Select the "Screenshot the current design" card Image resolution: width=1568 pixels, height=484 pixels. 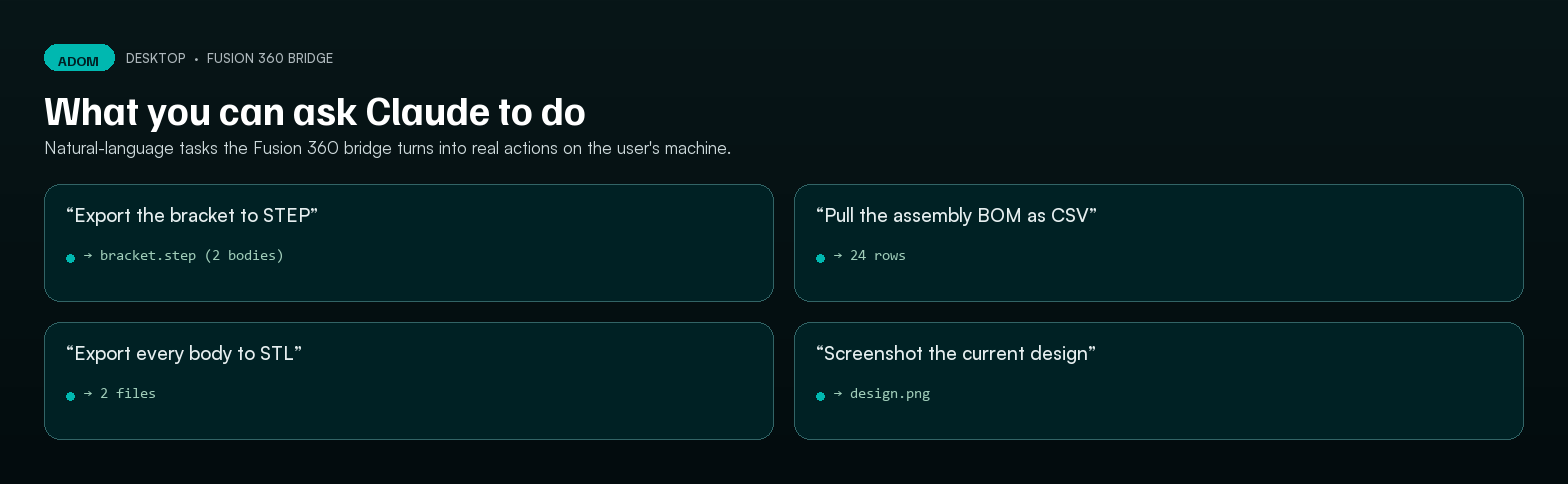click(1159, 381)
